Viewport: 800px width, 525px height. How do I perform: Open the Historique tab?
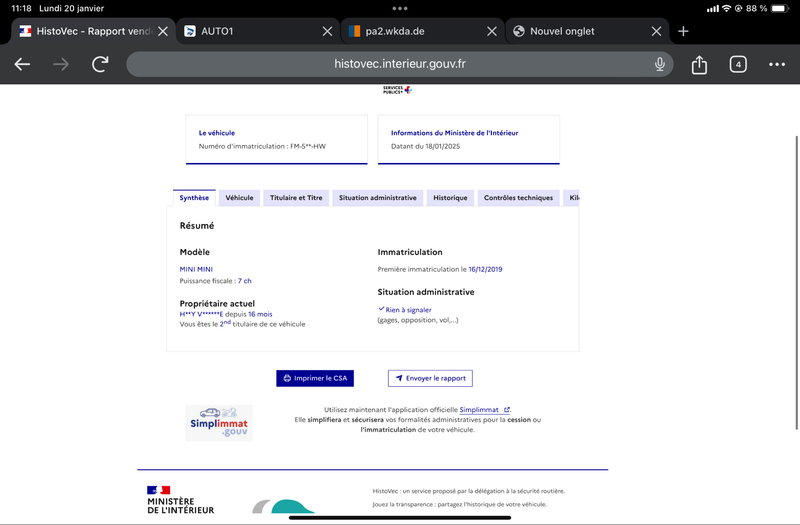(450, 198)
